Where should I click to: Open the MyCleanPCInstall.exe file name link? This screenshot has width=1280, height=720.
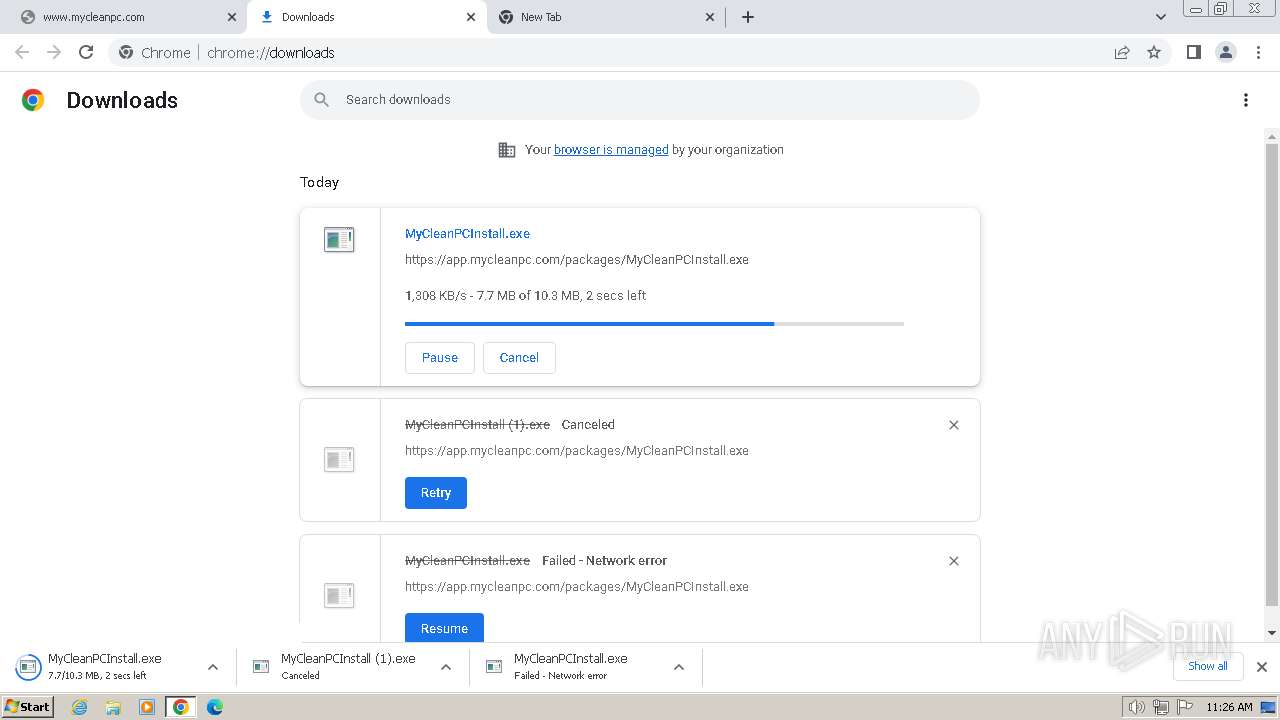(x=467, y=234)
